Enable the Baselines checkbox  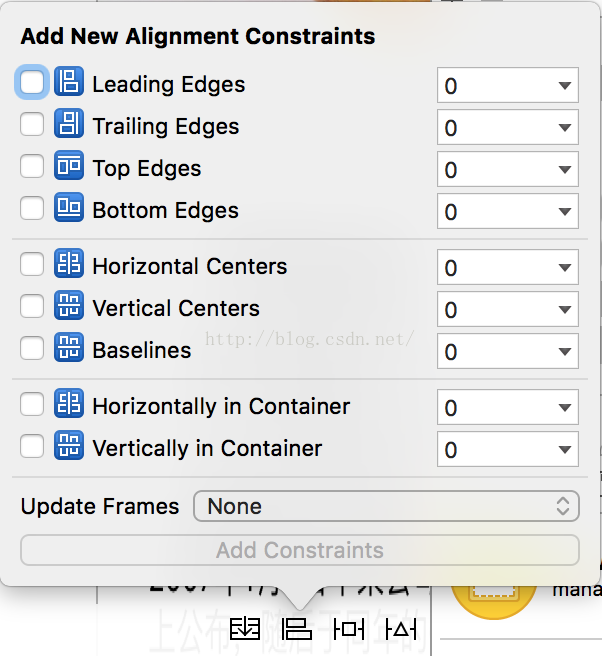(32, 349)
